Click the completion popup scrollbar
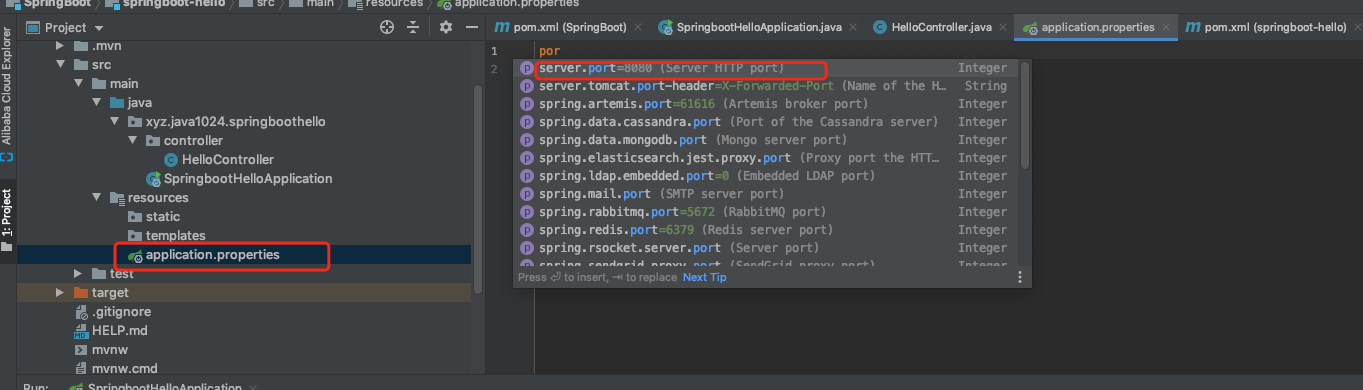Image resolution: width=1363 pixels, height=390 pixels. click(x=1024, y=115)
